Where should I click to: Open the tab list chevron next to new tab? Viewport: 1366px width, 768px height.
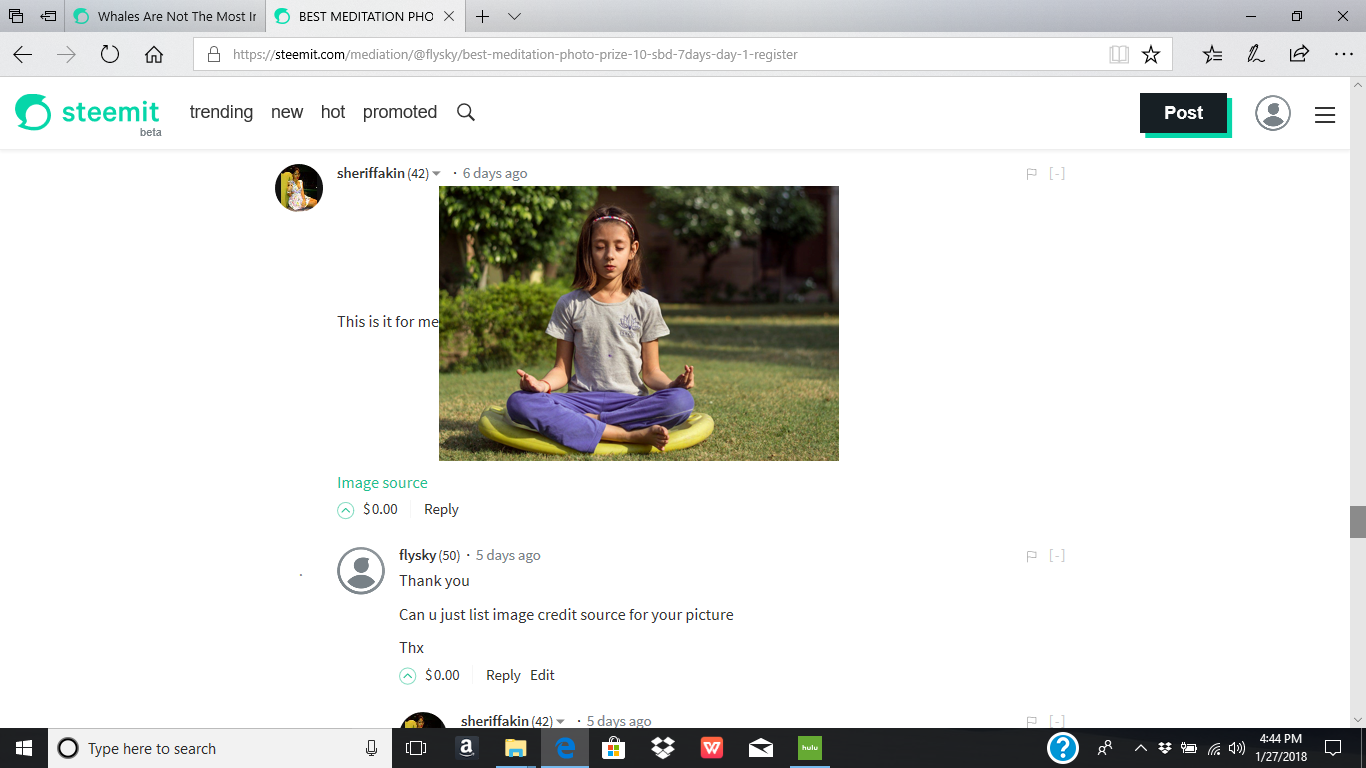point(513,17)
